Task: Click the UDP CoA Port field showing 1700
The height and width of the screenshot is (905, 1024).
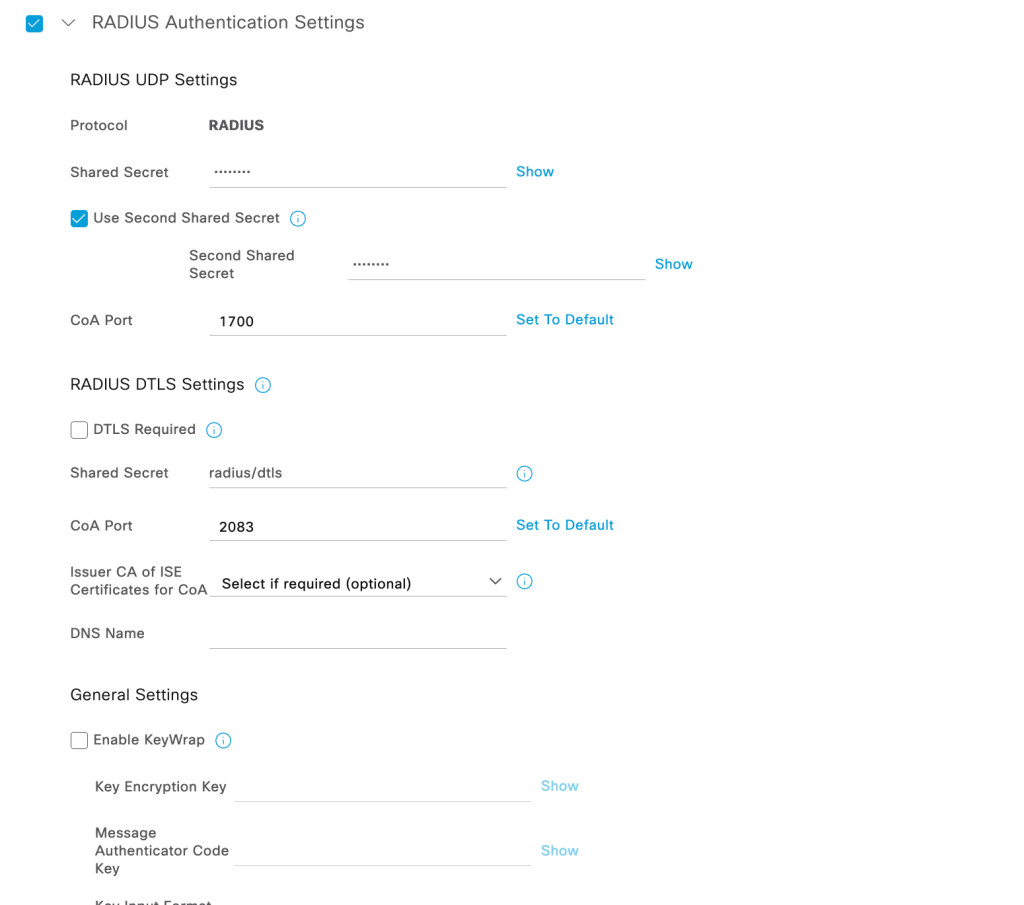Action: click(357, 322)
